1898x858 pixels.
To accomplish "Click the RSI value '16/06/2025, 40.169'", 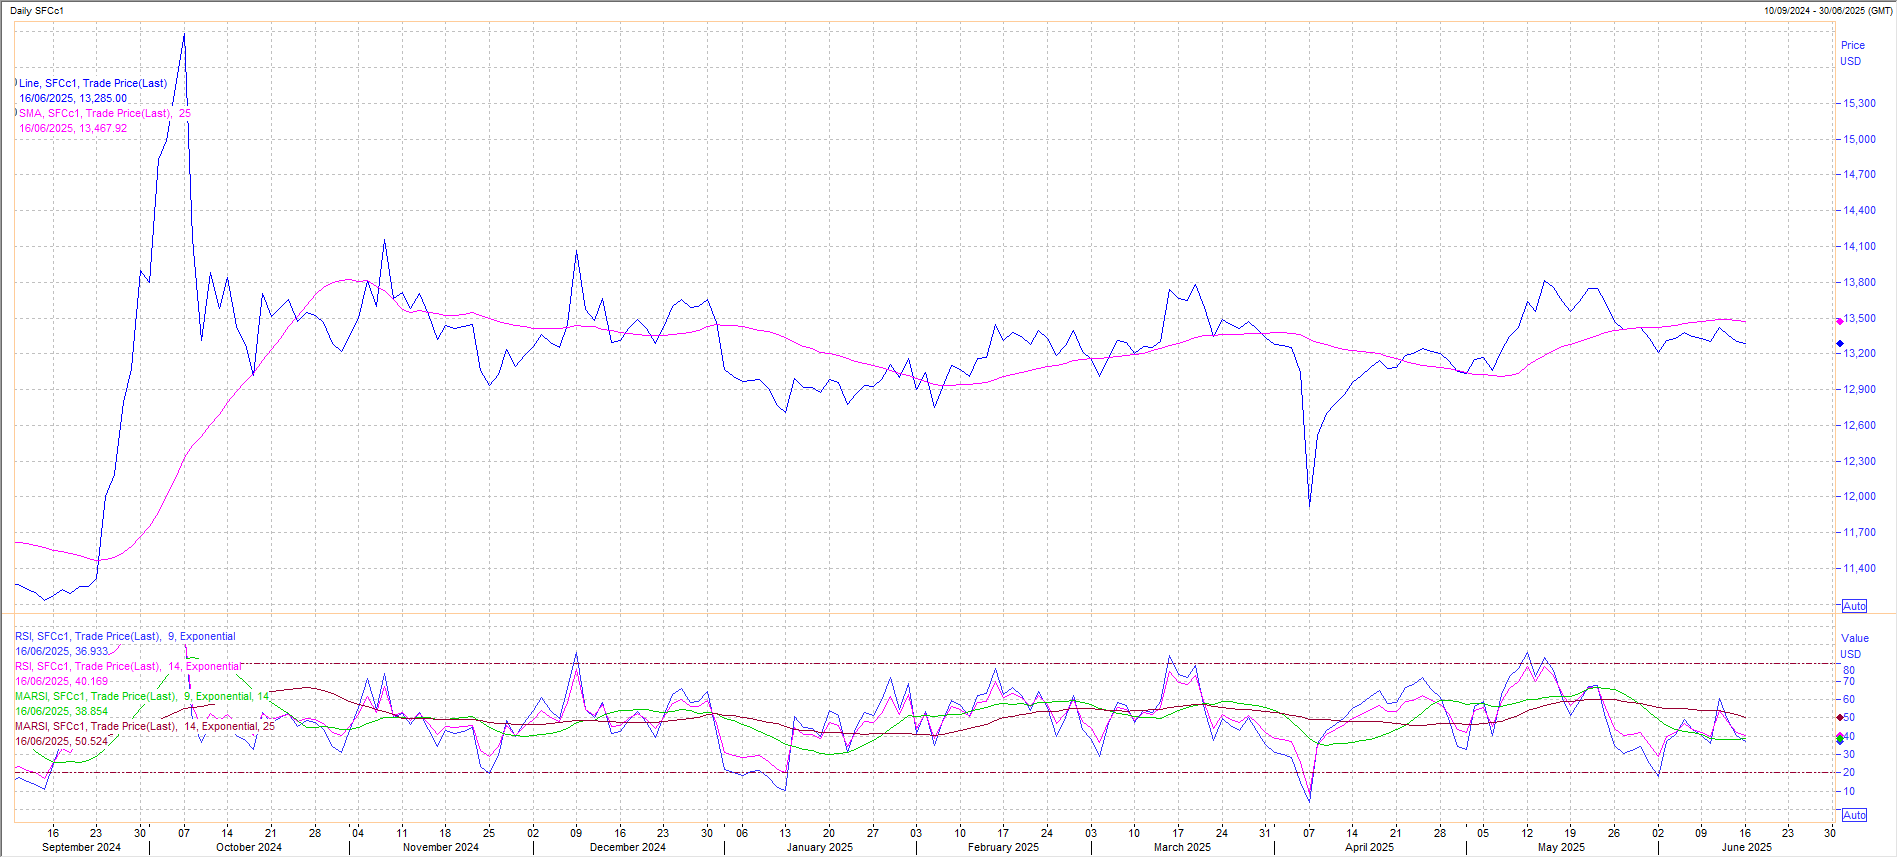I will click(62, 682).
